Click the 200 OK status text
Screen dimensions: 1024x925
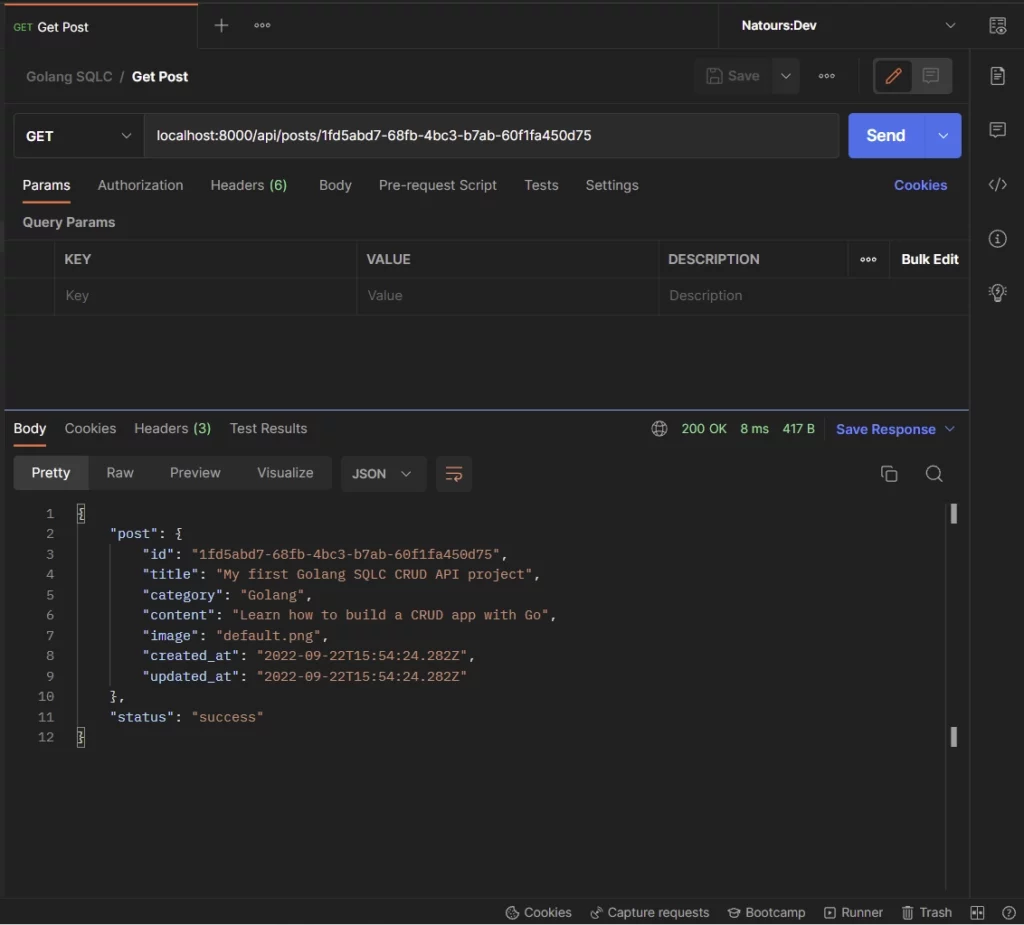click(x=704, y=429)
